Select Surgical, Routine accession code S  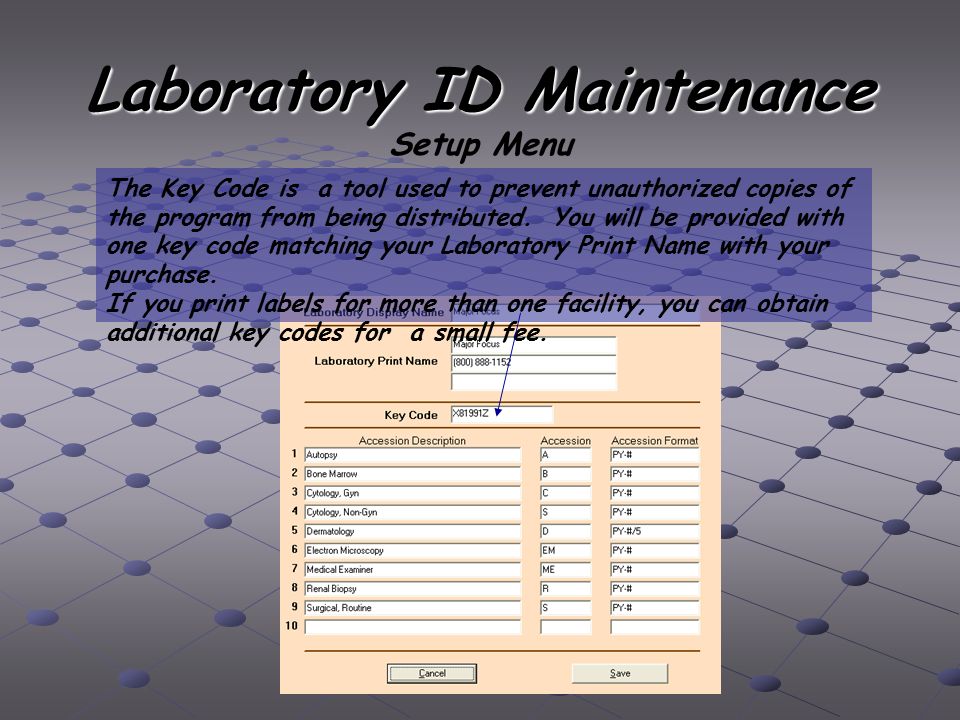pos(566,608)
